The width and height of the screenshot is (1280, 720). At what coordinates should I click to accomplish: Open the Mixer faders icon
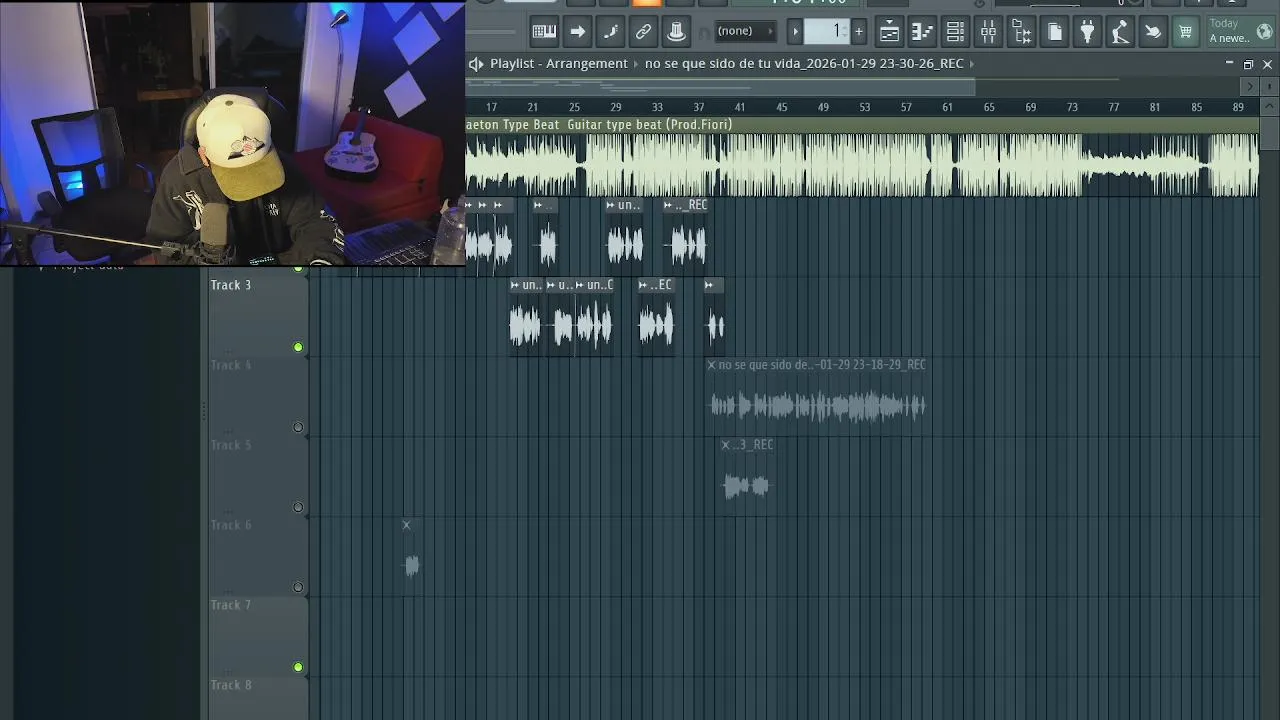(988, 32)
